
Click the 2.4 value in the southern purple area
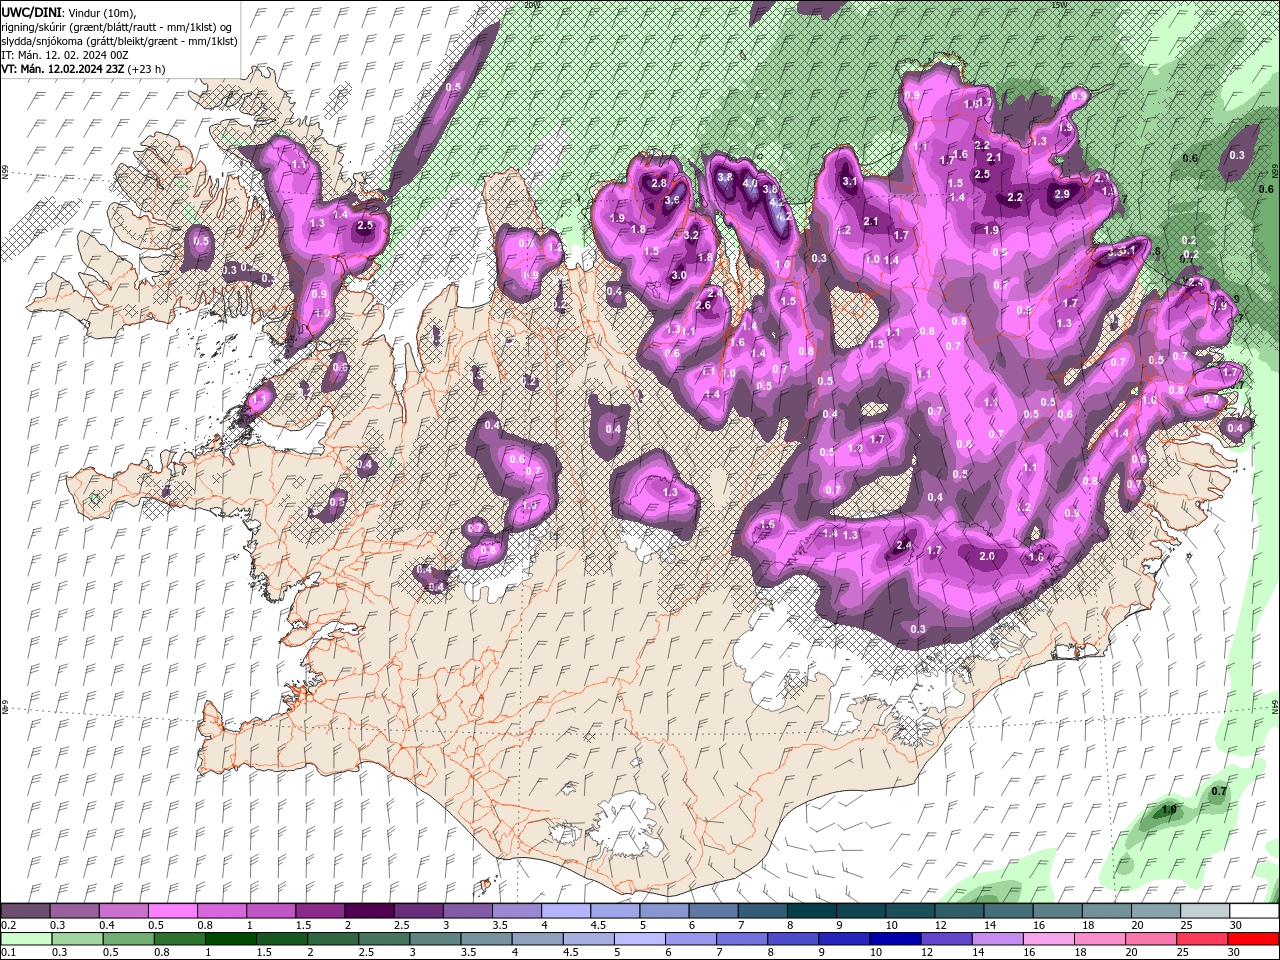(904, 545)
